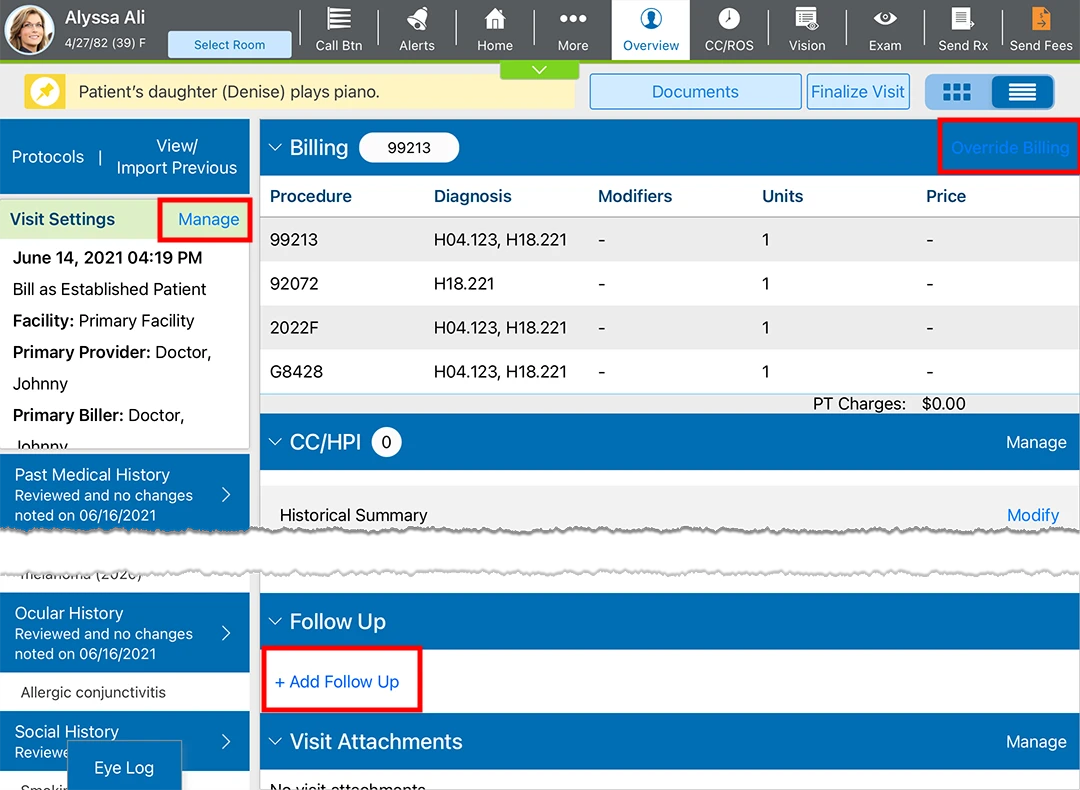Open the Exam eye icon
The image size is (1080, 790).
(885, 21)
